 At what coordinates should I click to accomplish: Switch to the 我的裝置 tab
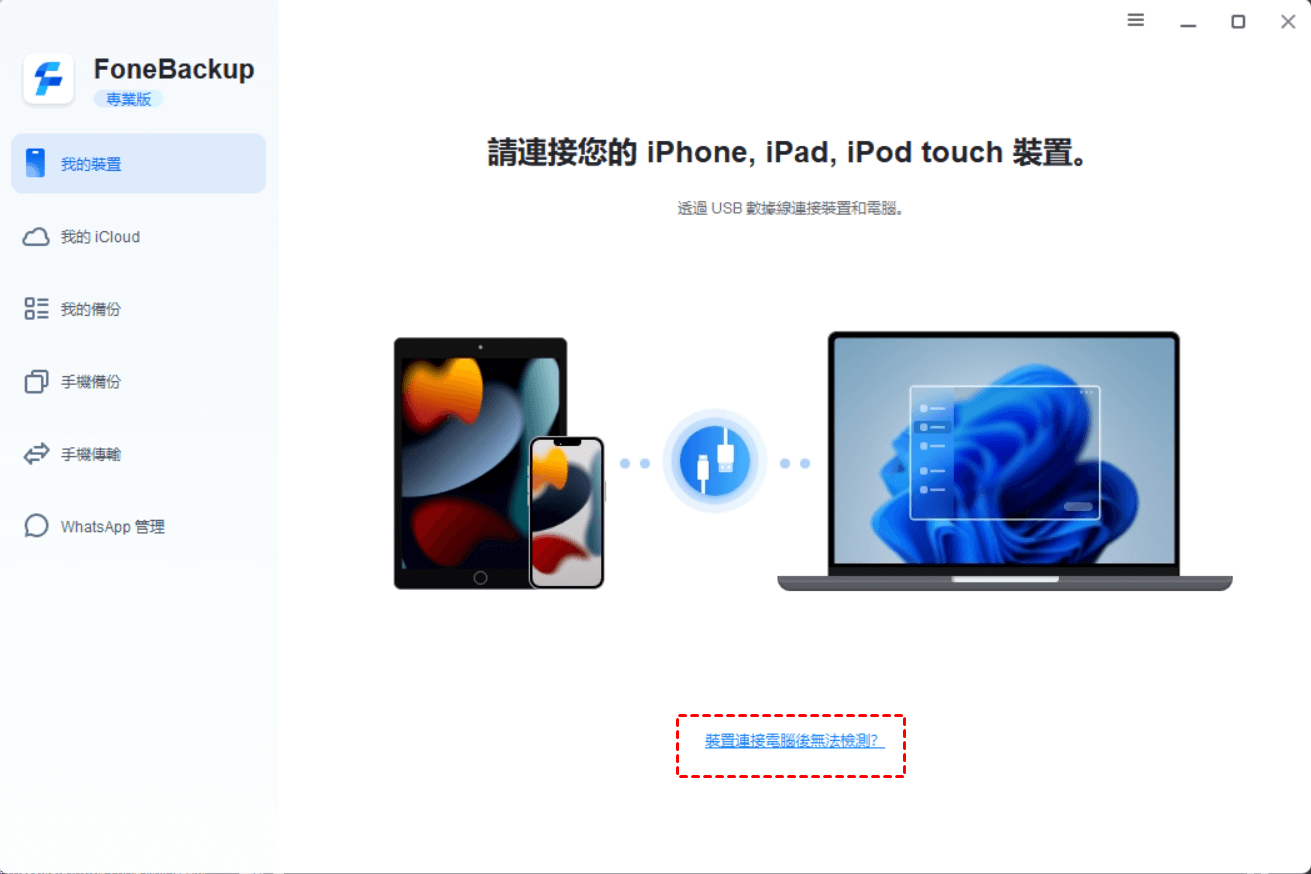pyautogui.click(x=139, y=164)
